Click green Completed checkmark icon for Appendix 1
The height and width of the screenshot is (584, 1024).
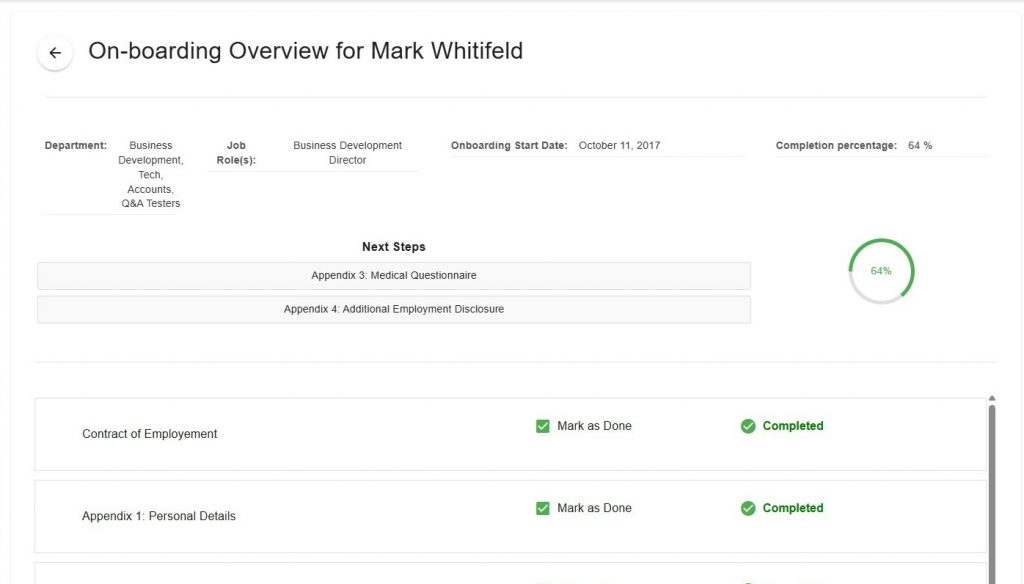(x=748, y=508)
